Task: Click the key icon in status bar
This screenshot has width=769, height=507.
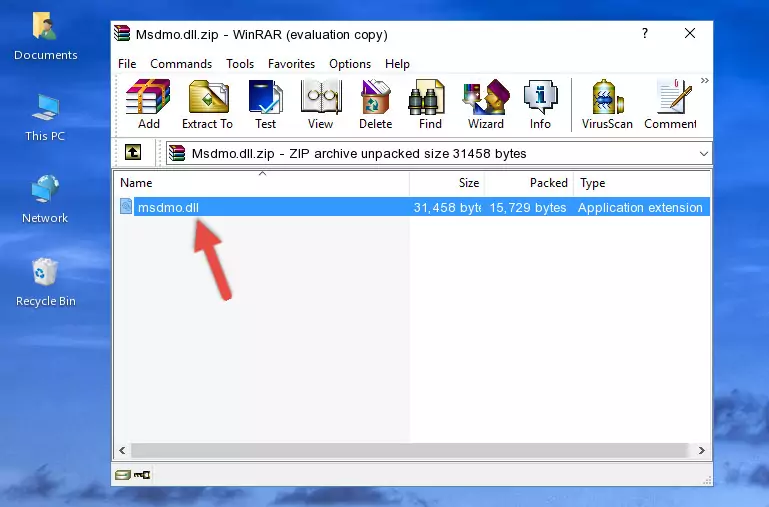Action: tap(142, 475)
